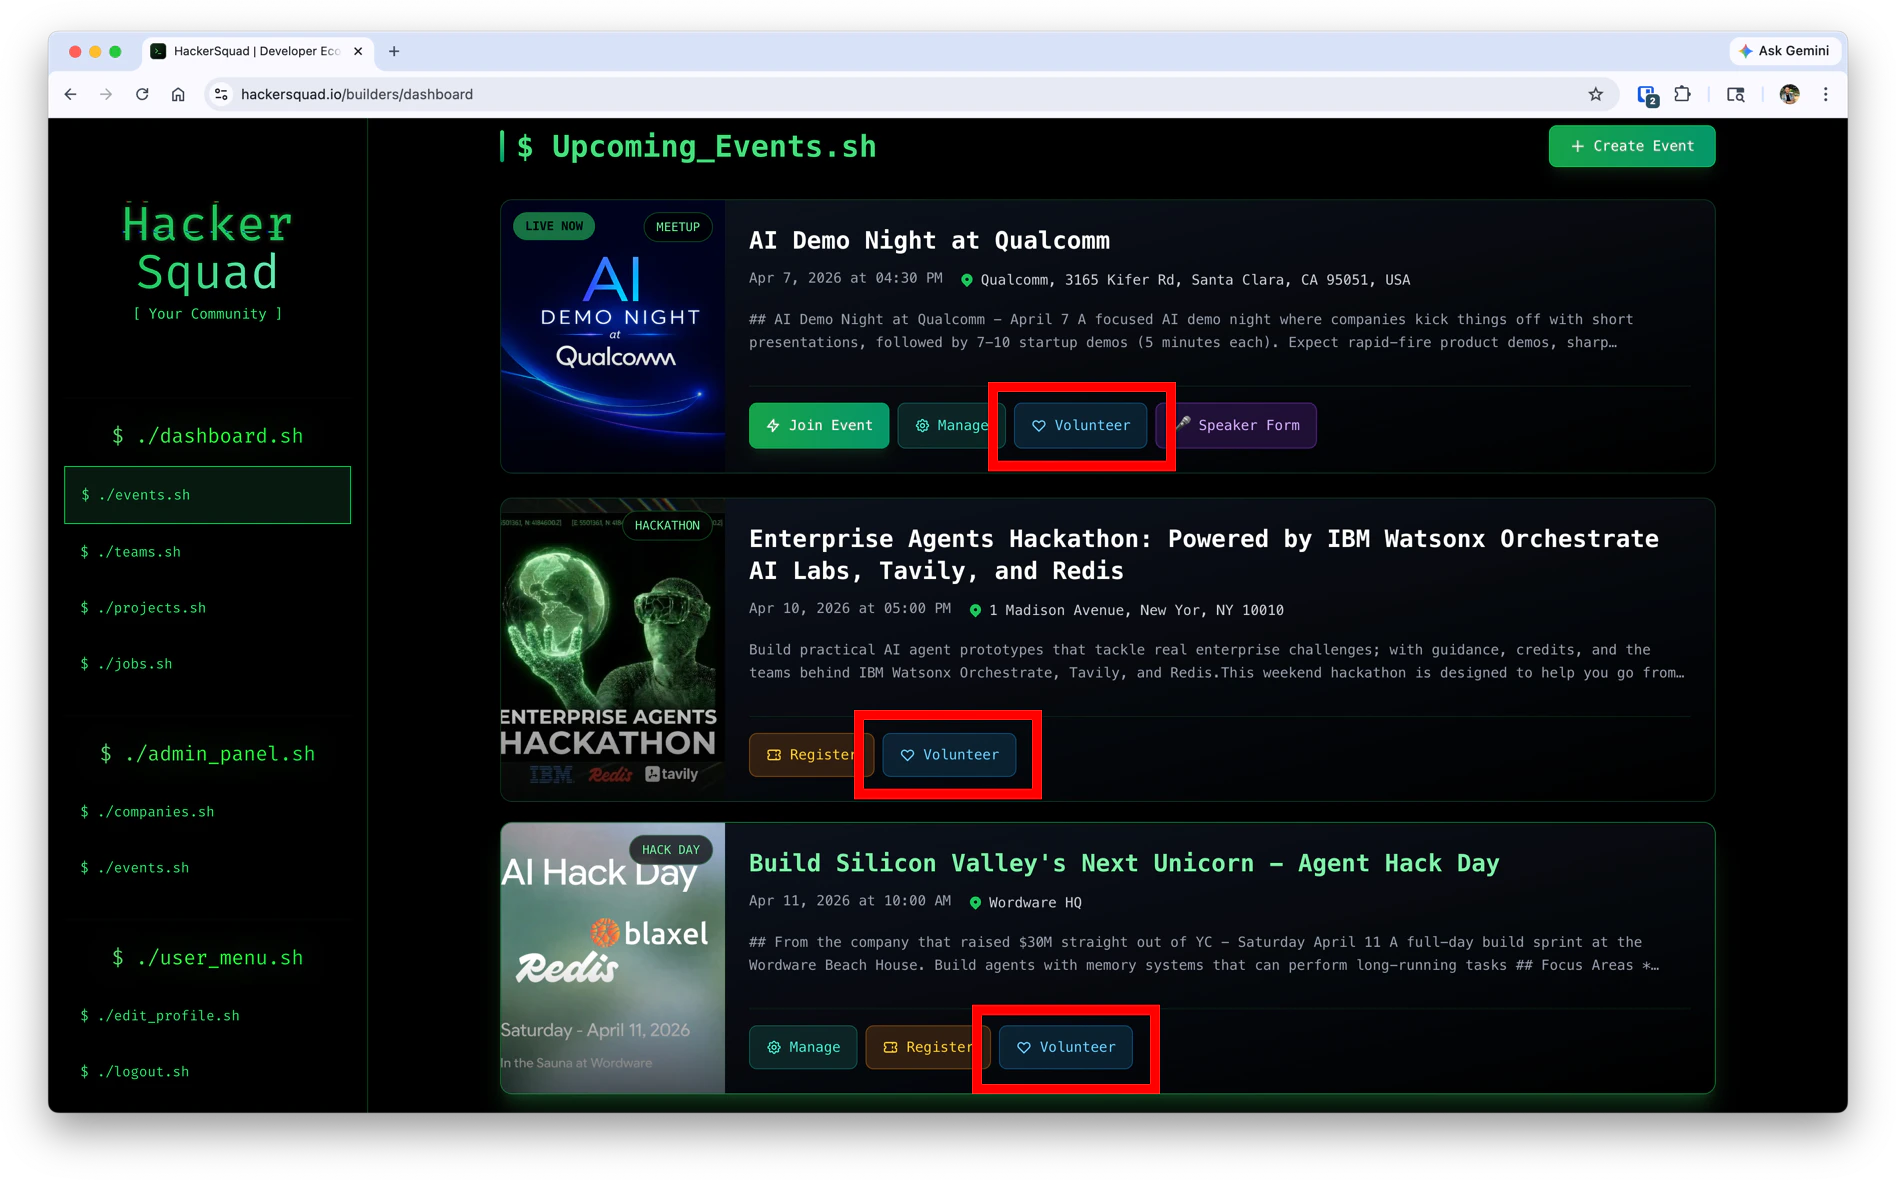Volunteer for AI Demo Night at Qualcomm
The image size is (1896, 1180).
coord(1080,425)
